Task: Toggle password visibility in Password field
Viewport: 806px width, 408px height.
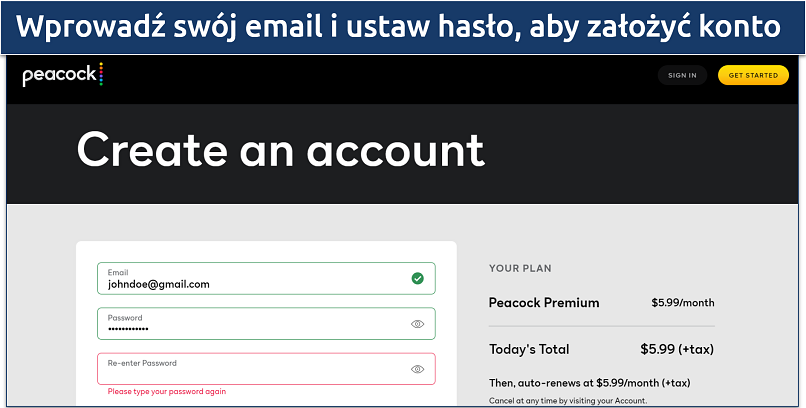Action: 417,324
